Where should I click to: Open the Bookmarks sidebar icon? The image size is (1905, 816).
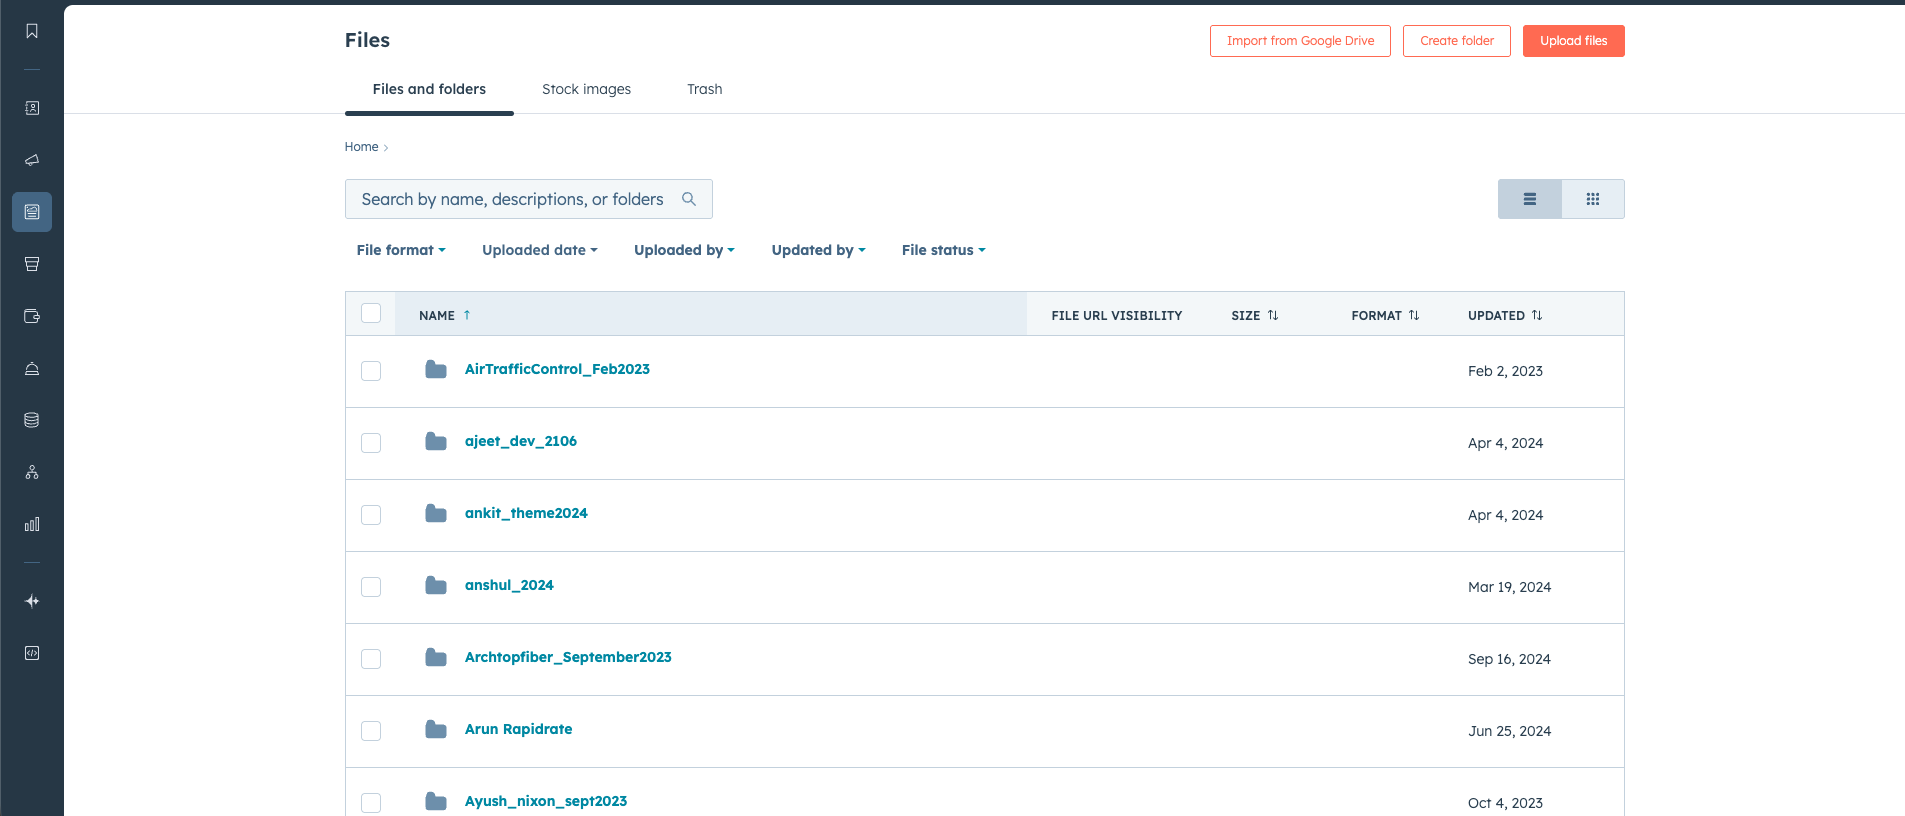pos(32,31)
